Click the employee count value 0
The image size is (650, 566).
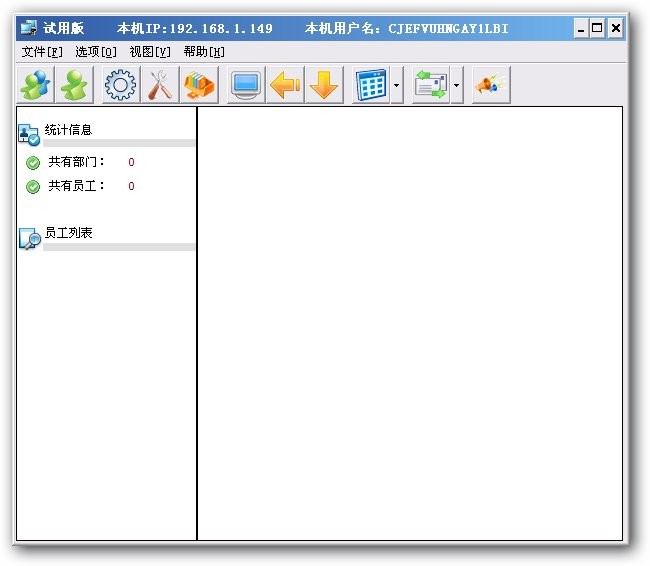(x=131, y=186)
